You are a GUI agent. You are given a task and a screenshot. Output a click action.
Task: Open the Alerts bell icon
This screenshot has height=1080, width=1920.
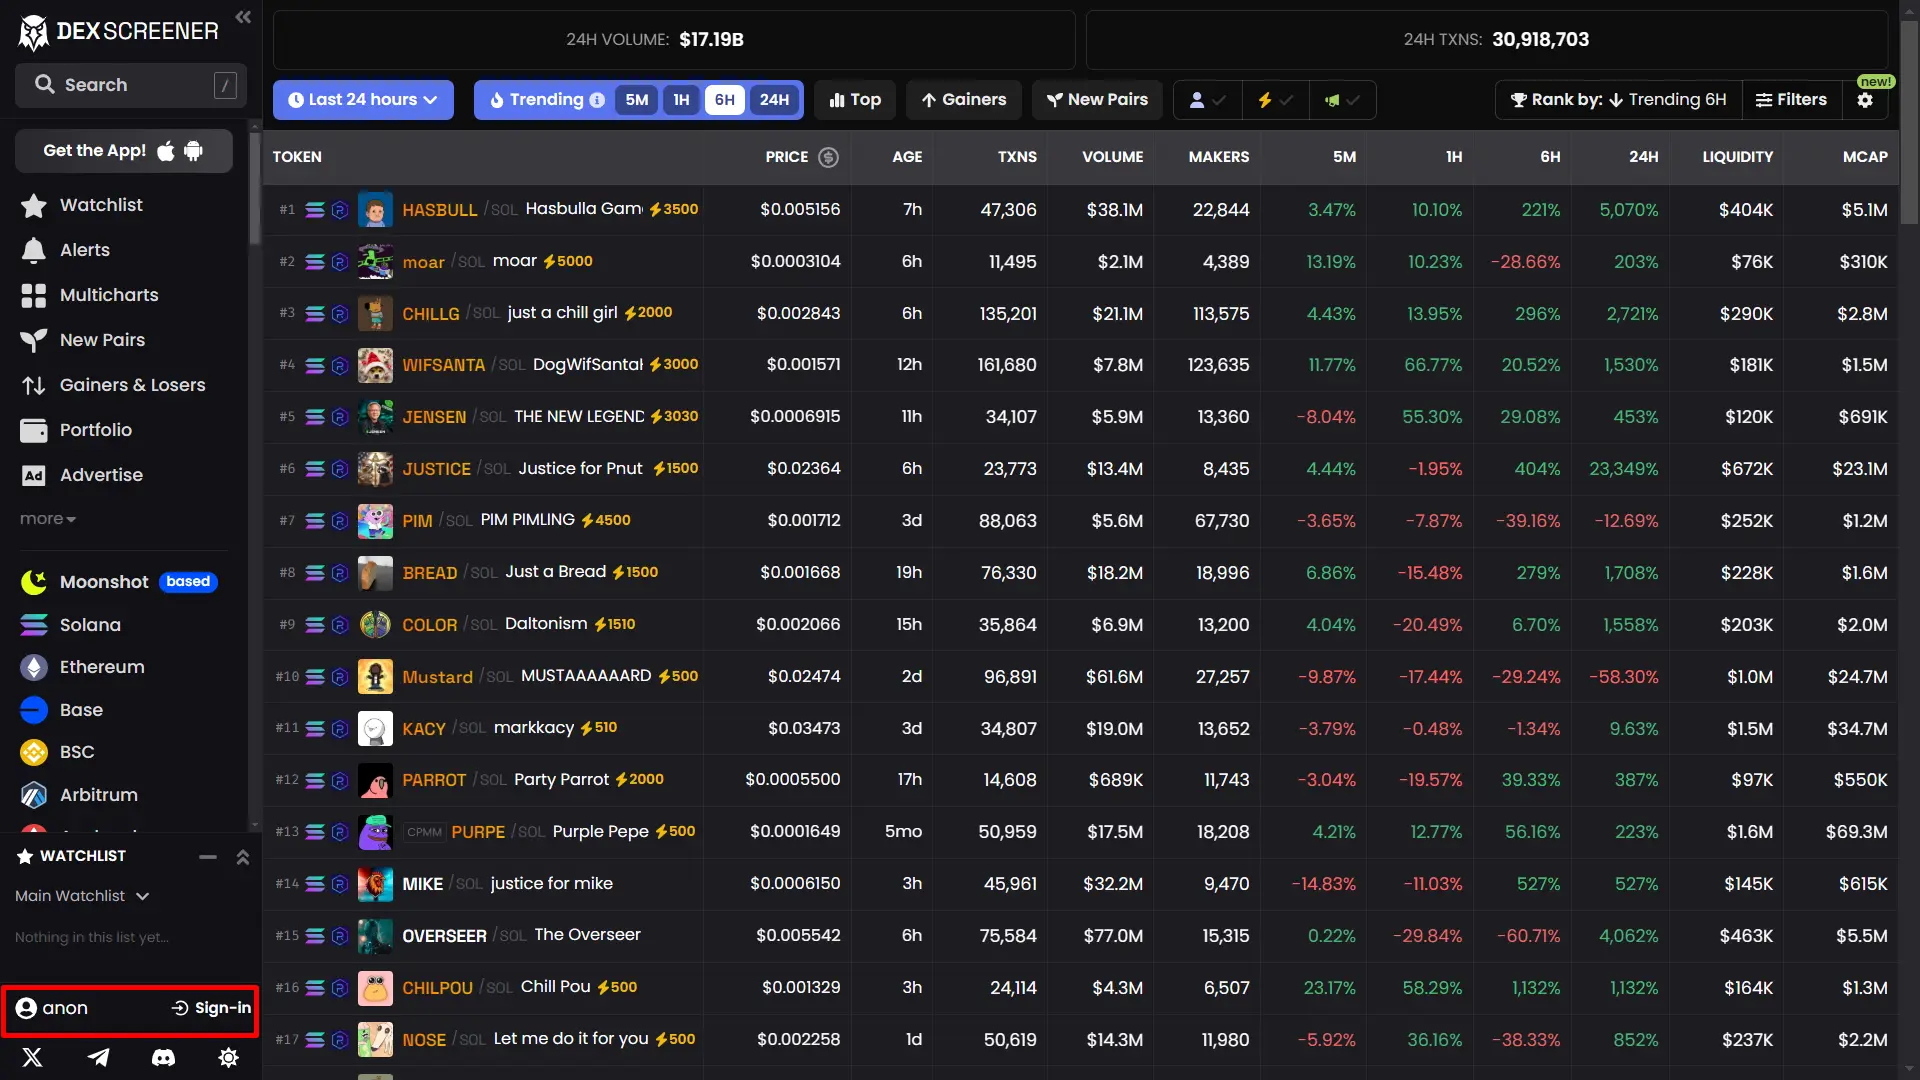click(x=34, y=250)
